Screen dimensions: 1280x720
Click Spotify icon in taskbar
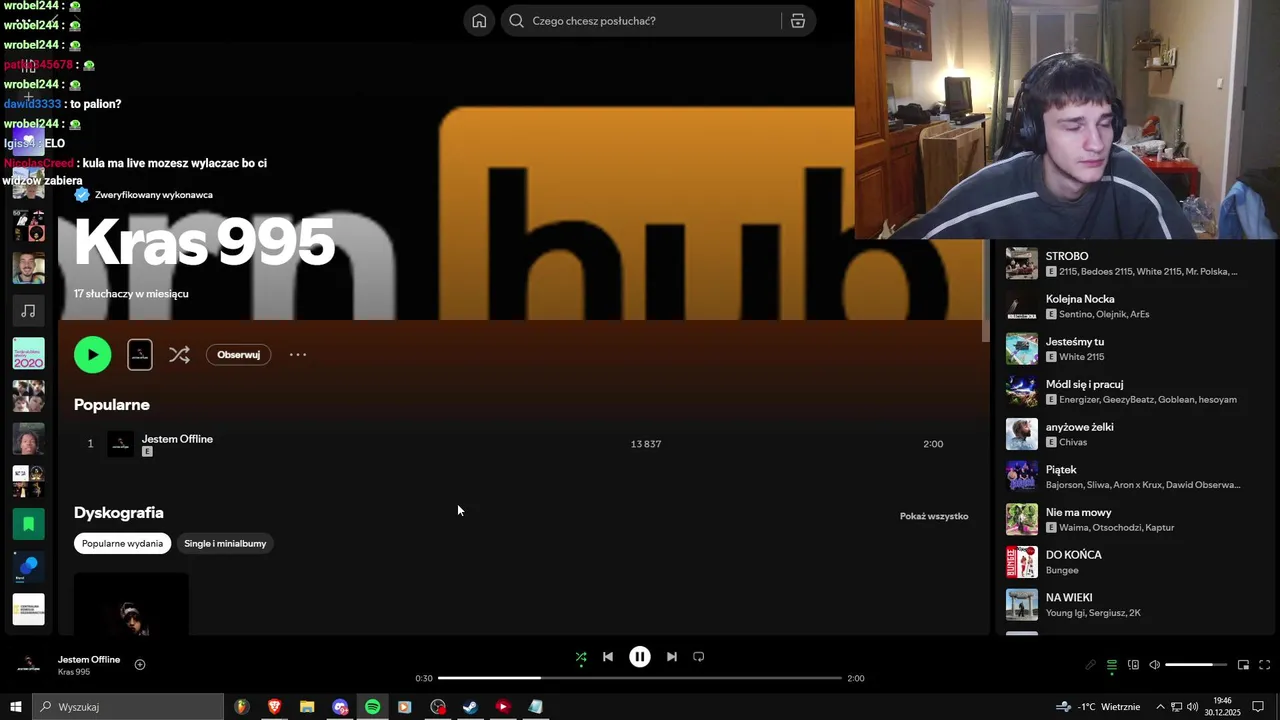pyautogui.click(x=372, y=707)
